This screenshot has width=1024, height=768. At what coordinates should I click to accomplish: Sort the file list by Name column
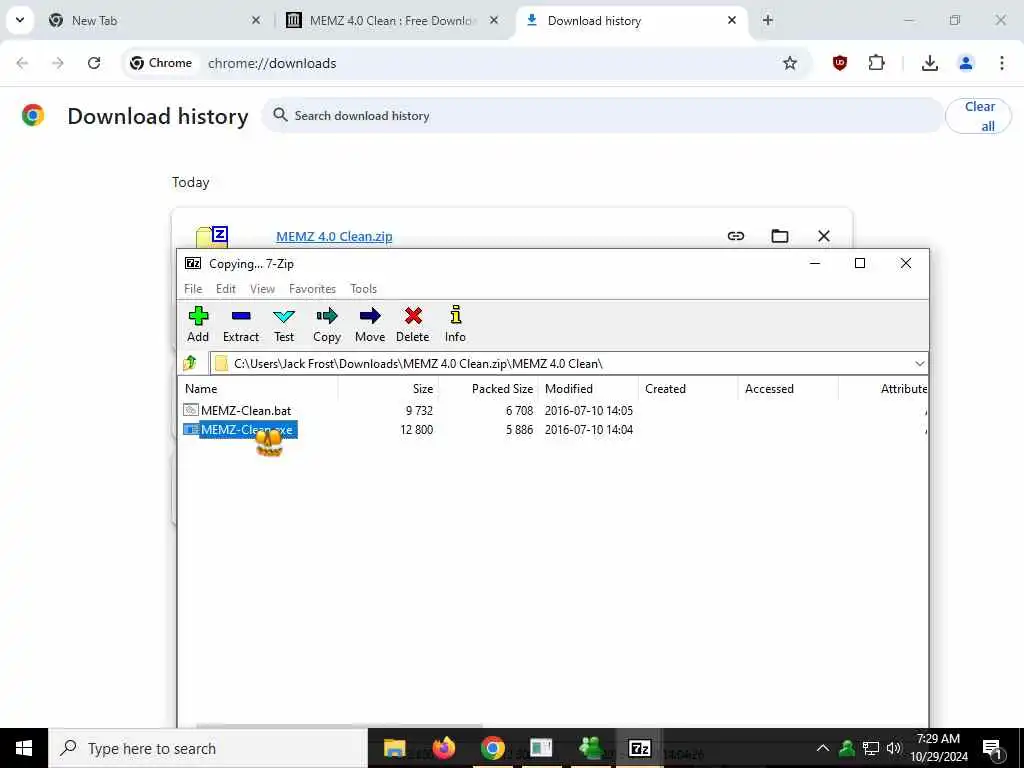click(259, 389)
